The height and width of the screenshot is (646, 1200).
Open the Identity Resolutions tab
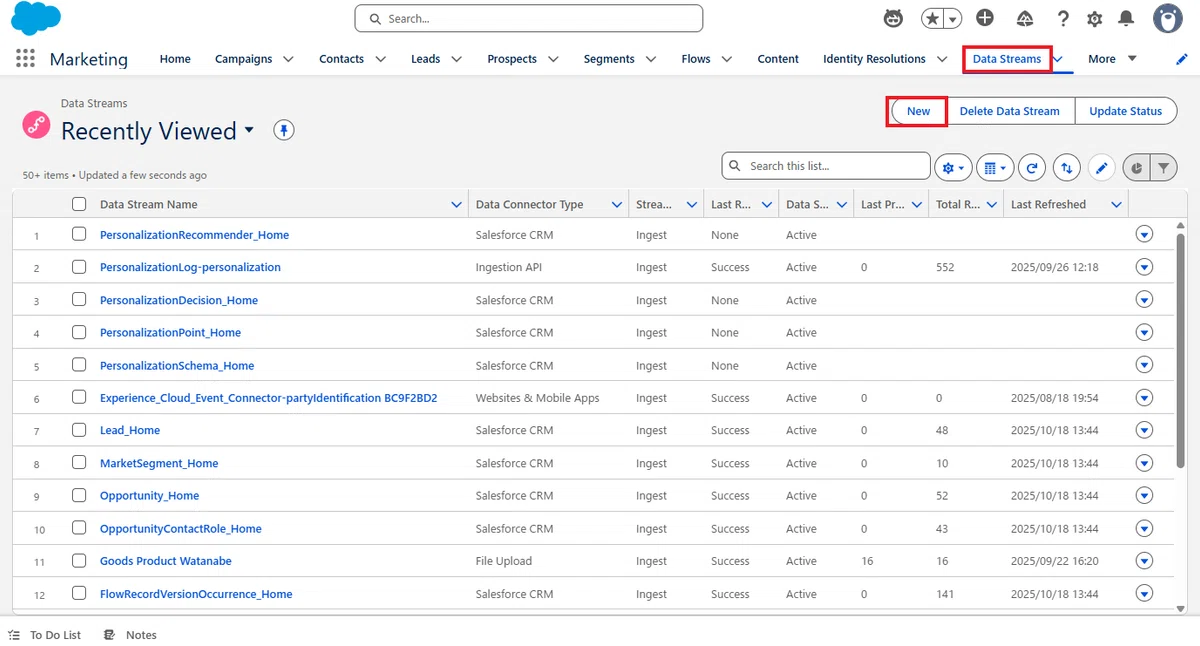coord(874,59)
